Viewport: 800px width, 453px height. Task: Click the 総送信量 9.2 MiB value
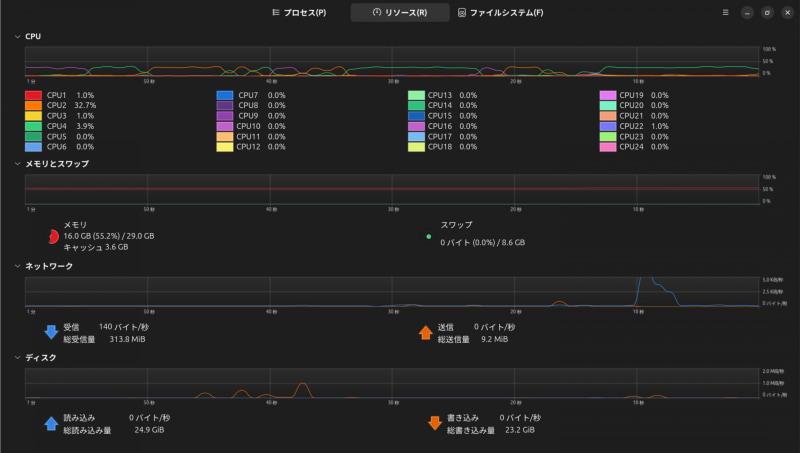click(494, 339)
